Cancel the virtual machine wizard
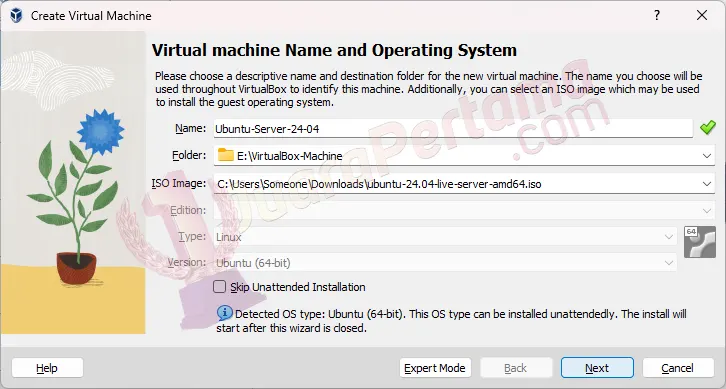The image size is (726, 389). click(x=678, y=368)
